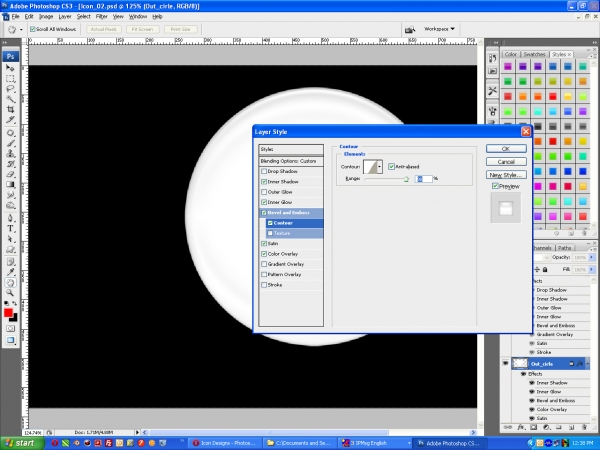
Task: Select the Magic Wand tool
Action: coord(10,99)
